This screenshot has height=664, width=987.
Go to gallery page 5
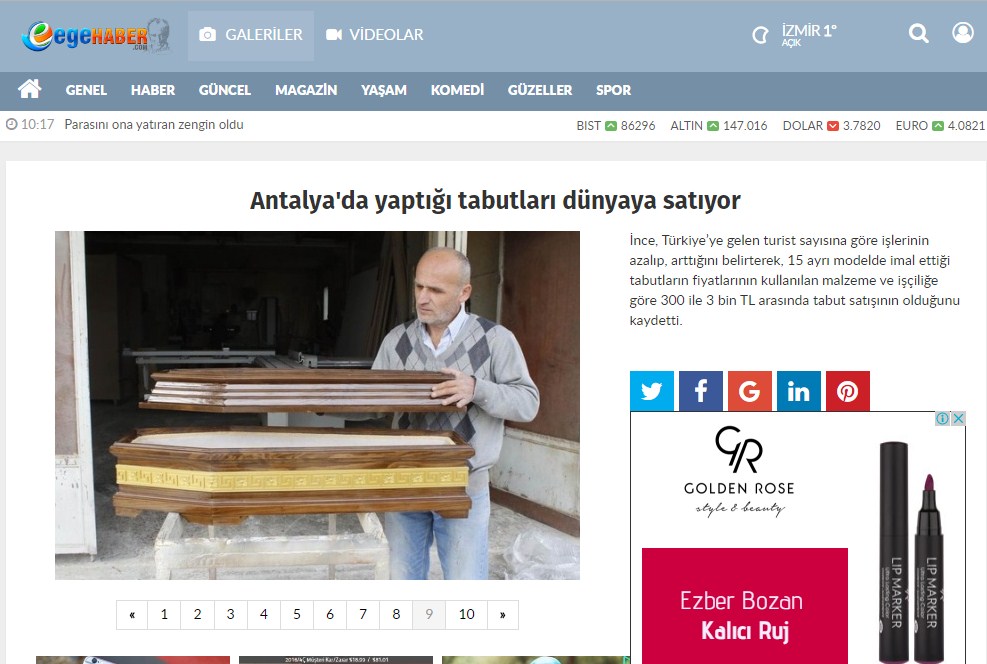296,615
